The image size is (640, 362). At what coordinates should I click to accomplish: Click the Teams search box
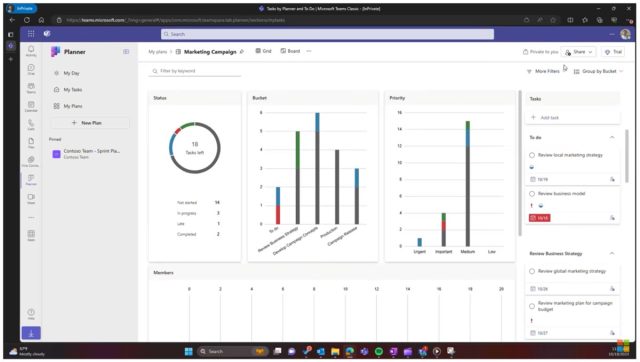tap(327, 34)
